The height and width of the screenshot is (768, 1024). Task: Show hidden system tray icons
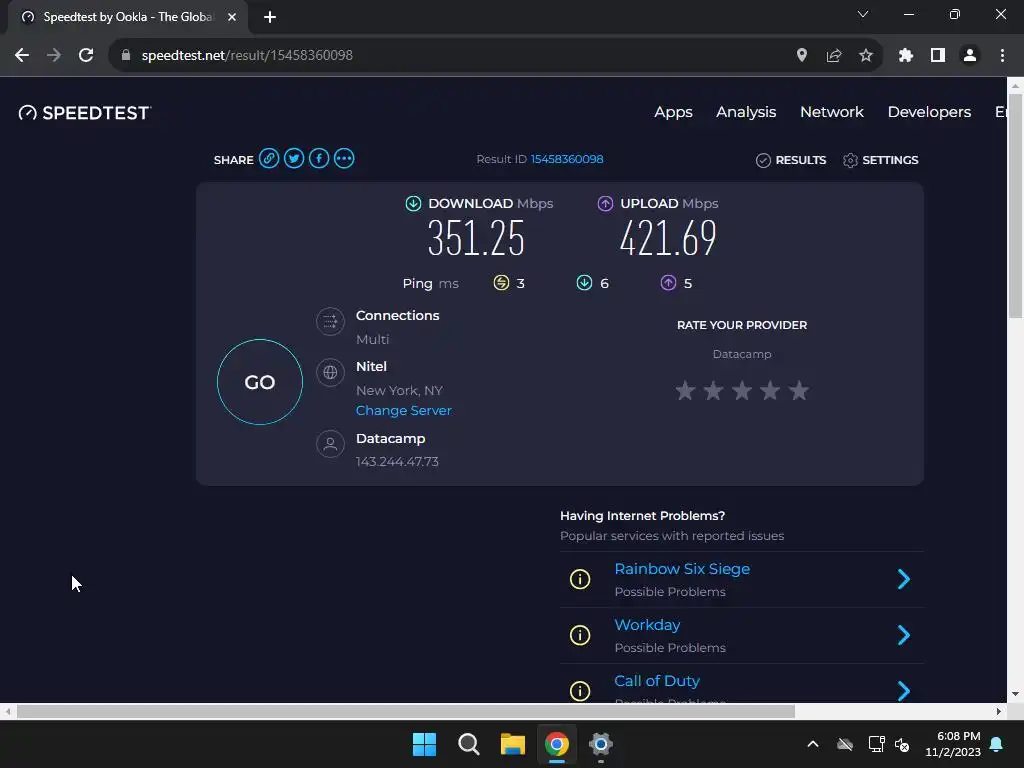[813, 744]
